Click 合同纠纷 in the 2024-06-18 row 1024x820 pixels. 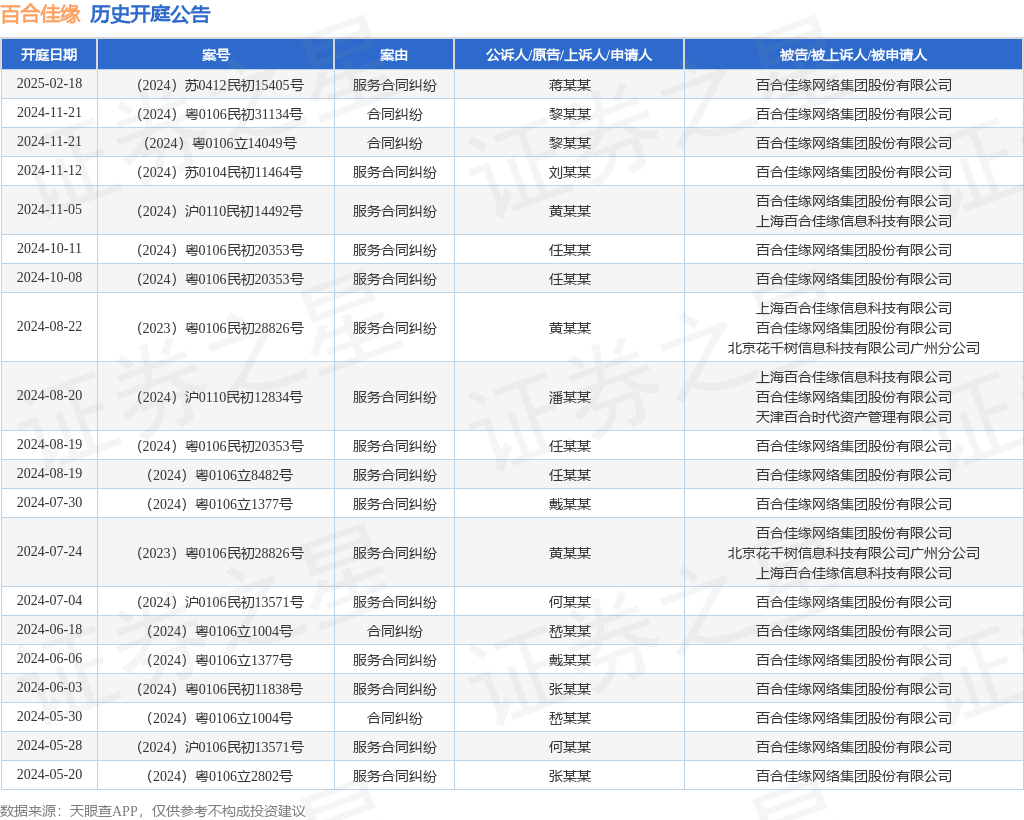coord(394,631)
